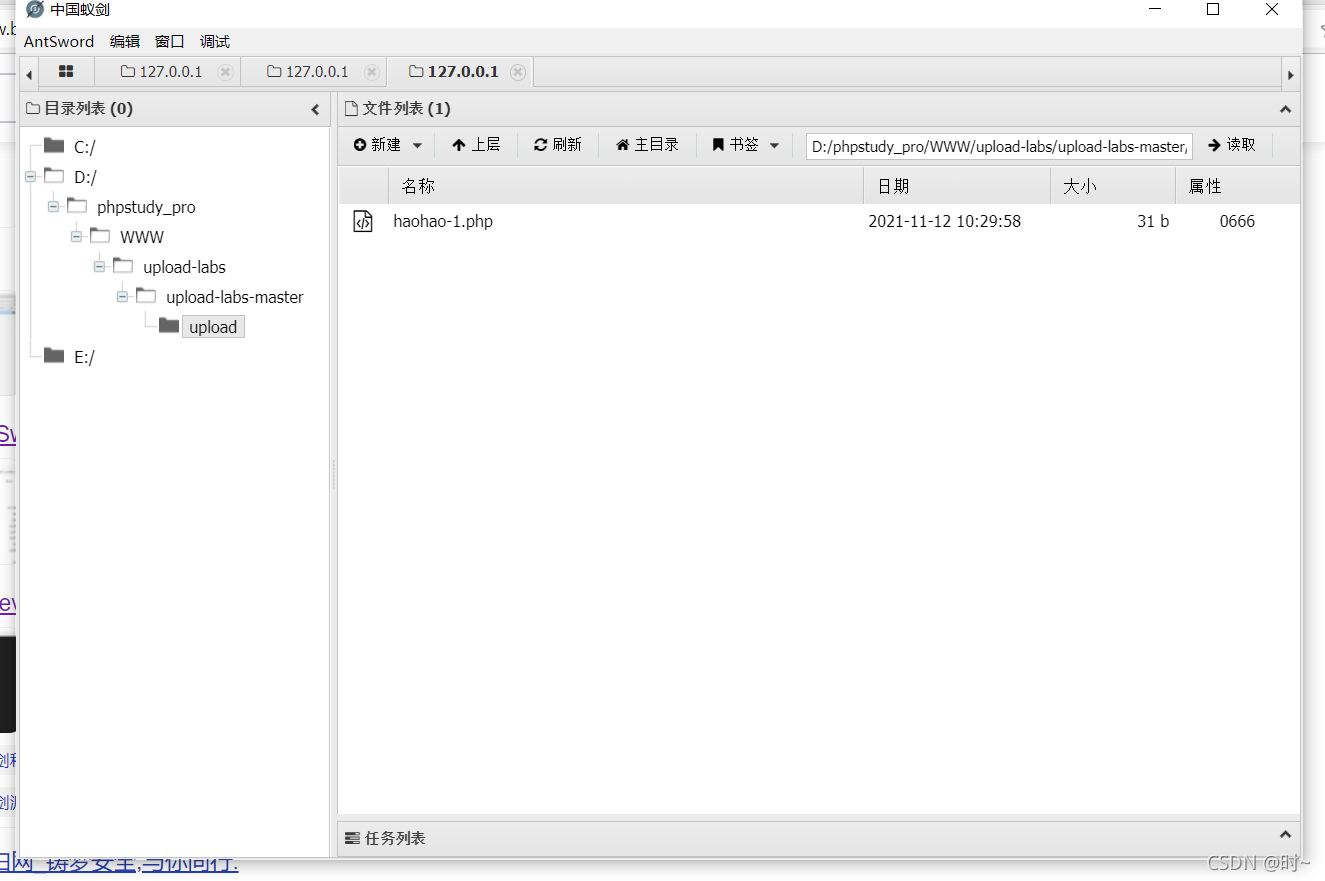
Task: Click the 任务列表 panel header
Action: [x=819, y=838]
